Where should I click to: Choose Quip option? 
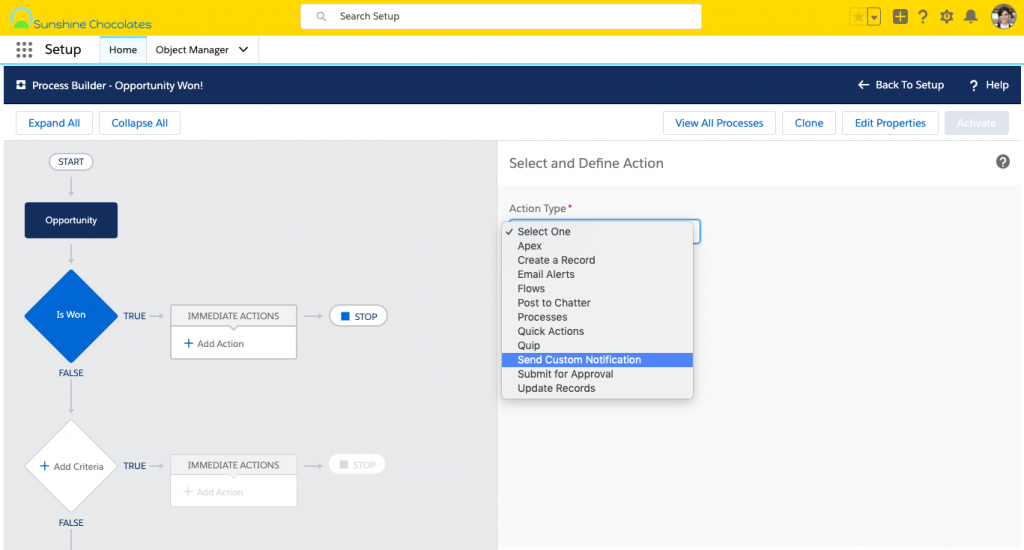click(597, 346)
